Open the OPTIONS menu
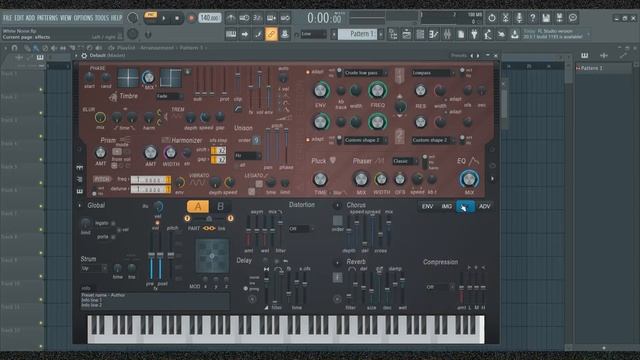The width and height of the screenshot is (640, 360). click(x=83, y=18)
